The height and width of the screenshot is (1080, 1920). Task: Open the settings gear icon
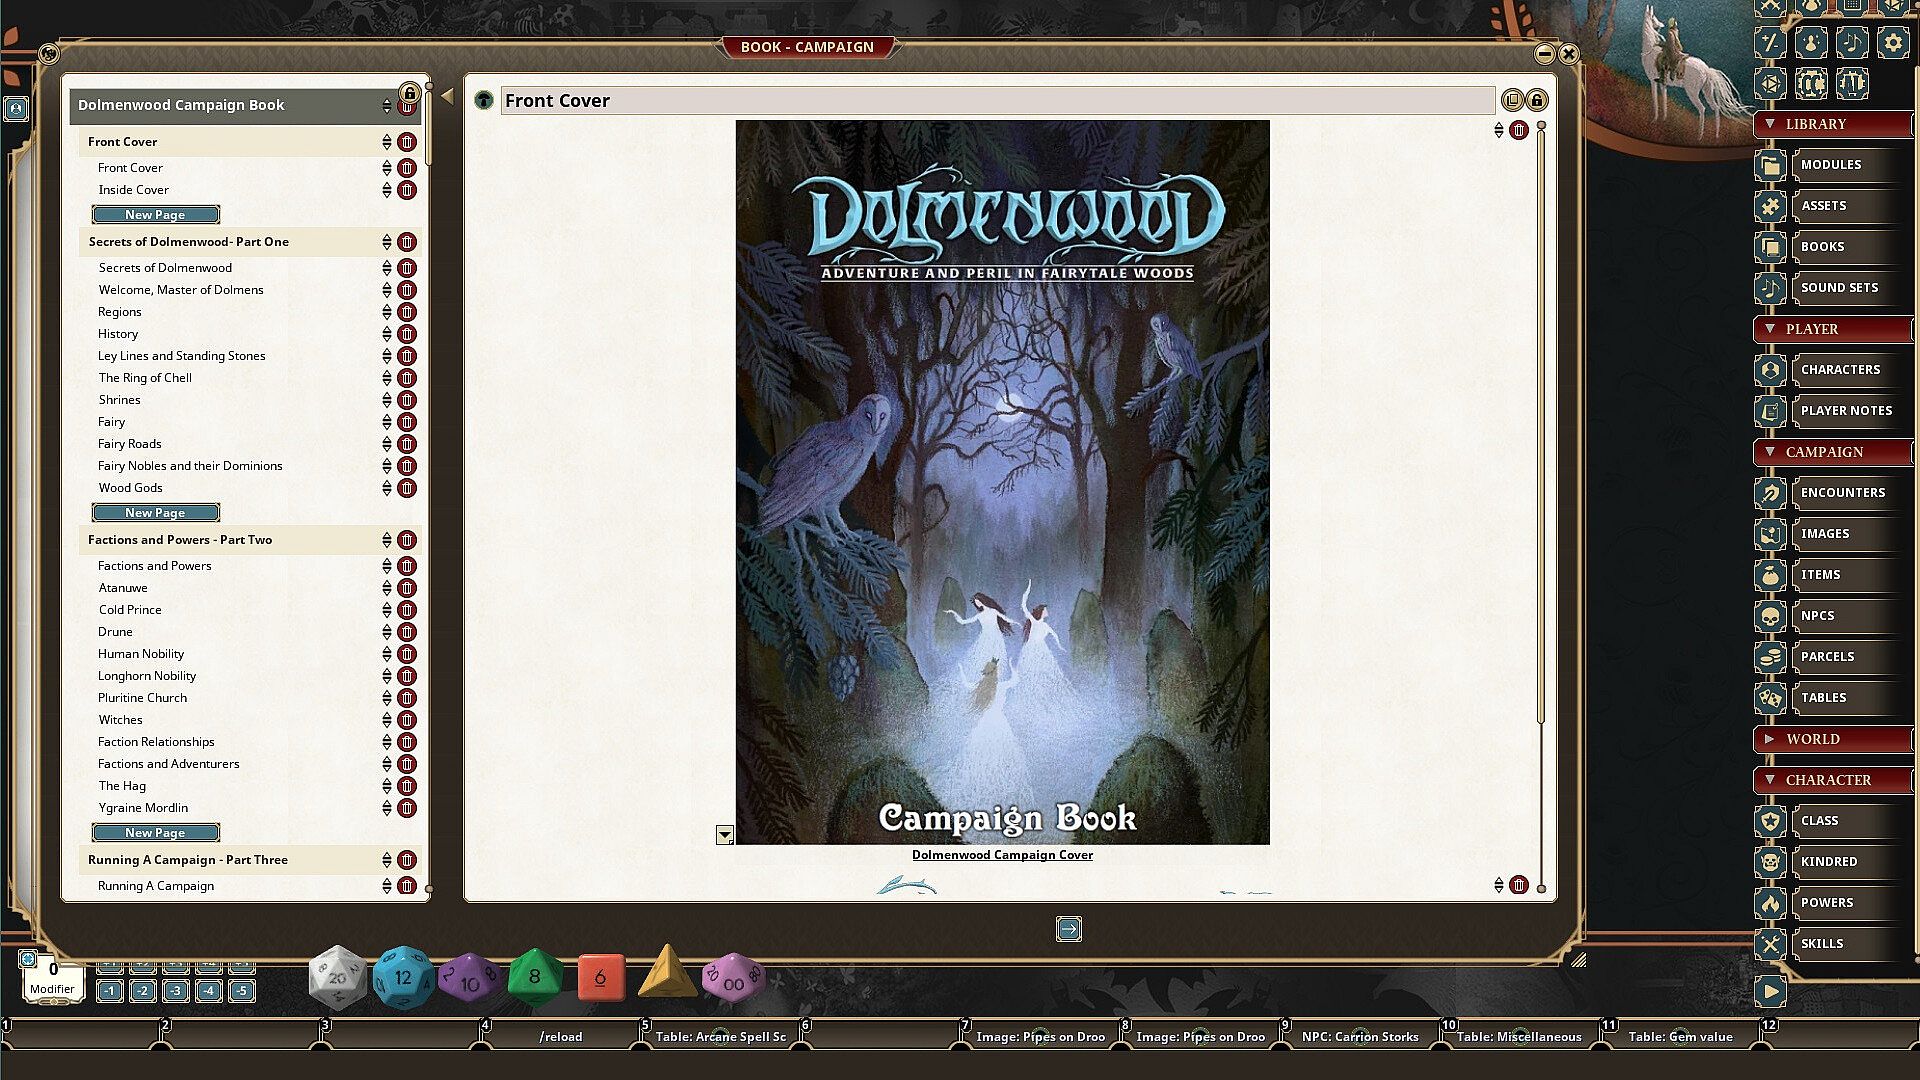[1892, 43]
